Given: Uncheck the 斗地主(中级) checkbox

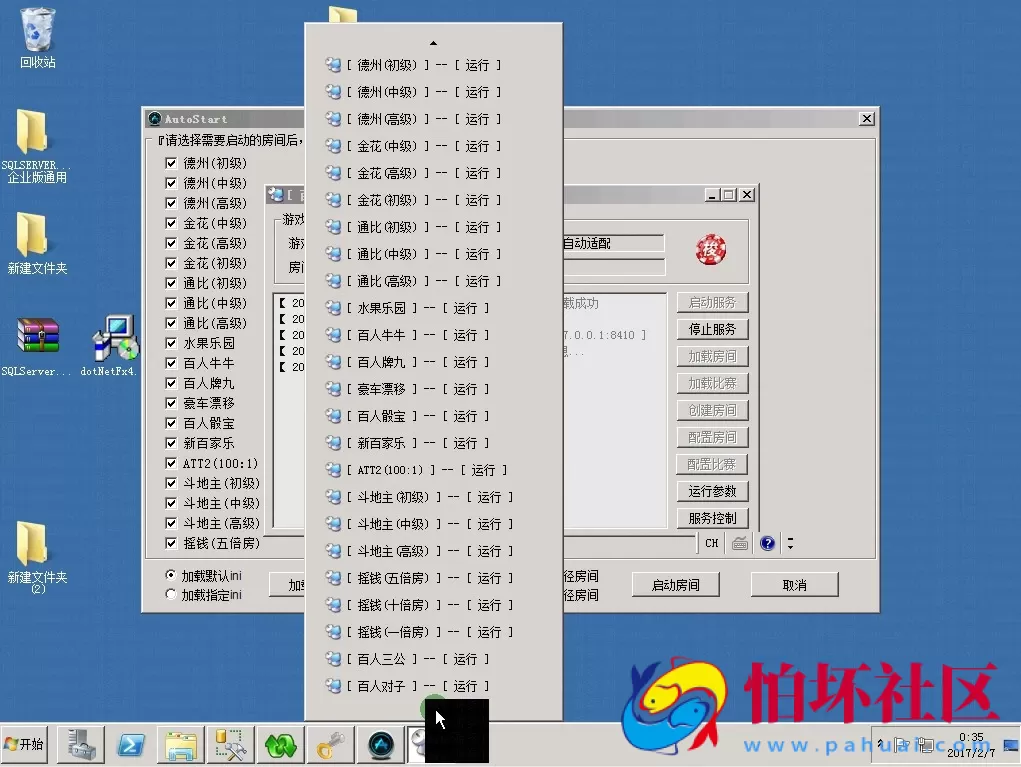Looking at the screenshot, I should tap(171, 503).
